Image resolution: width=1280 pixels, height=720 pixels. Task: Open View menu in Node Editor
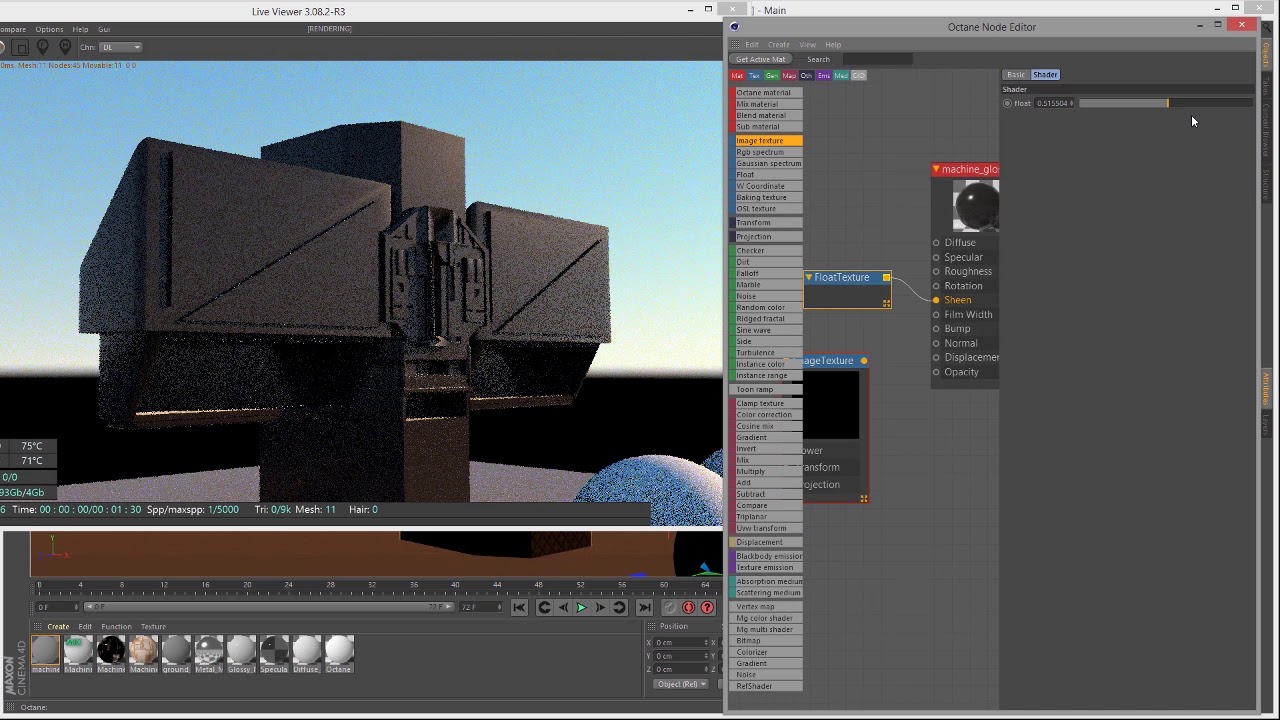(807, 45)
